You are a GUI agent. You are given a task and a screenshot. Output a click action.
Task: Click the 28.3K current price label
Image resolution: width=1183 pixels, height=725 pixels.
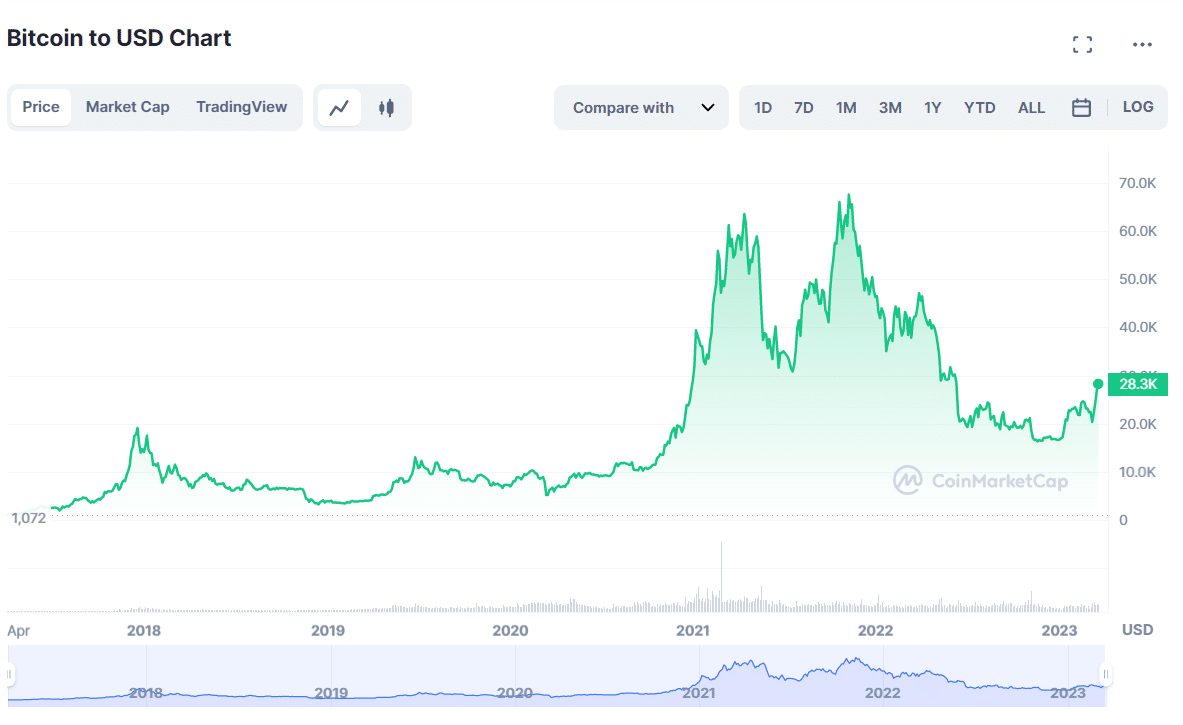point(1138,384)
